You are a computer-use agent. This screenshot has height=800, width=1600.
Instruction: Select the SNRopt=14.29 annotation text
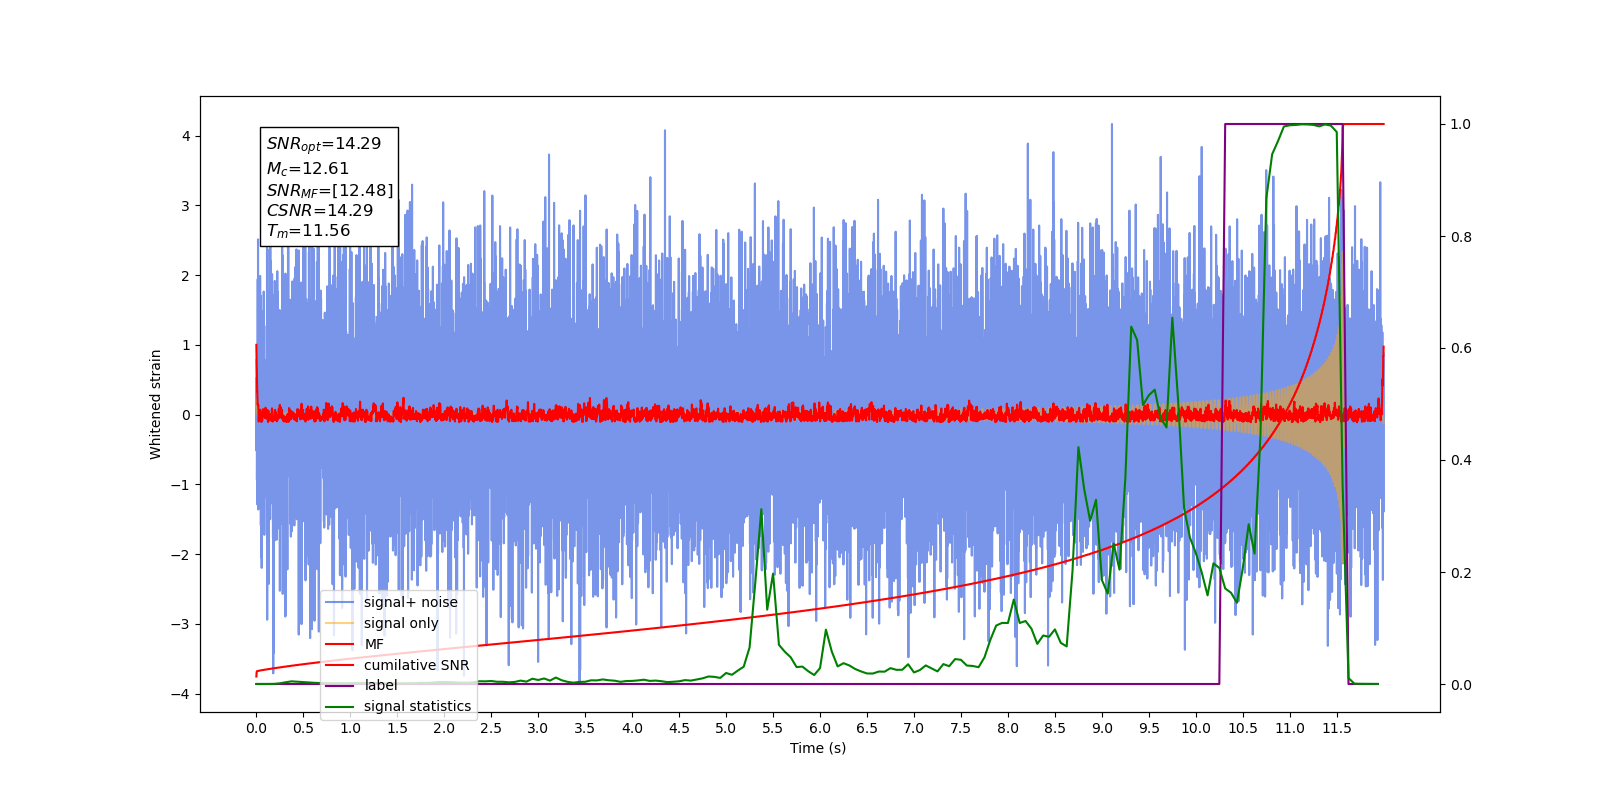coord(324,144)
